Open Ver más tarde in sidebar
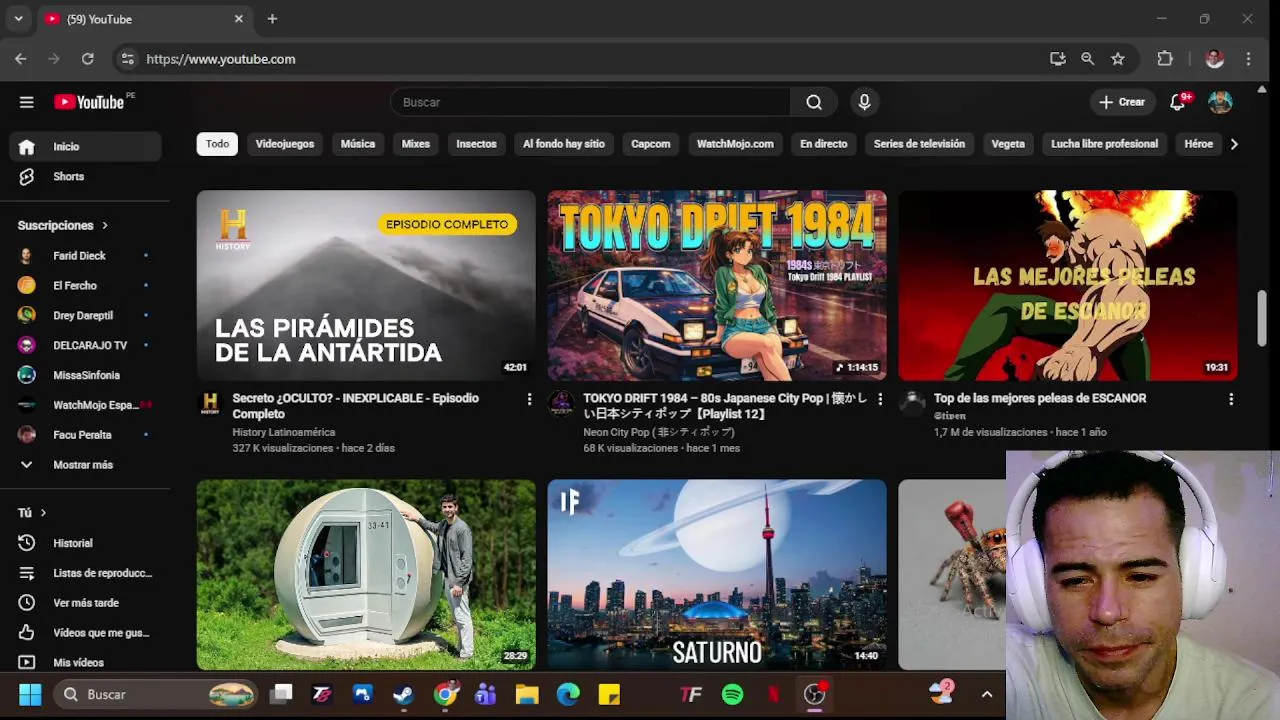 coord(86,603)
